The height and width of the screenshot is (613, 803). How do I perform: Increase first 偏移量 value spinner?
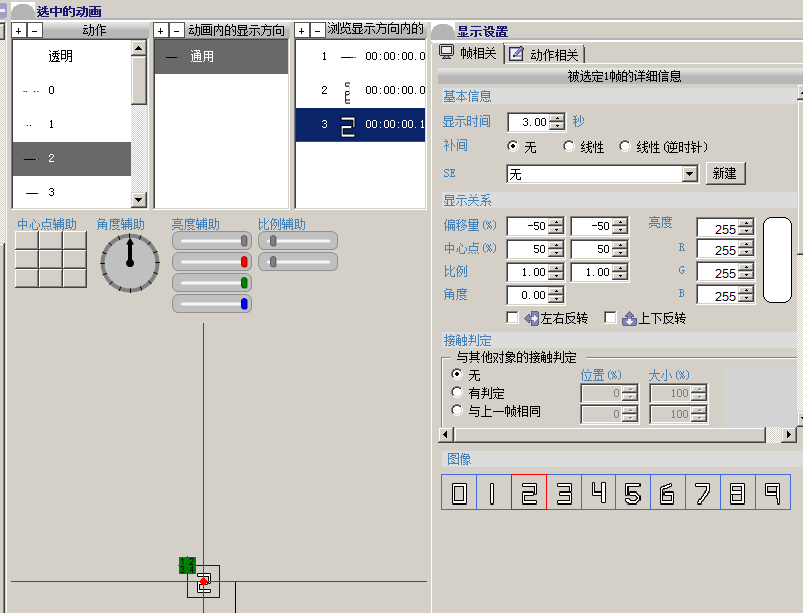tap(556, 222)
